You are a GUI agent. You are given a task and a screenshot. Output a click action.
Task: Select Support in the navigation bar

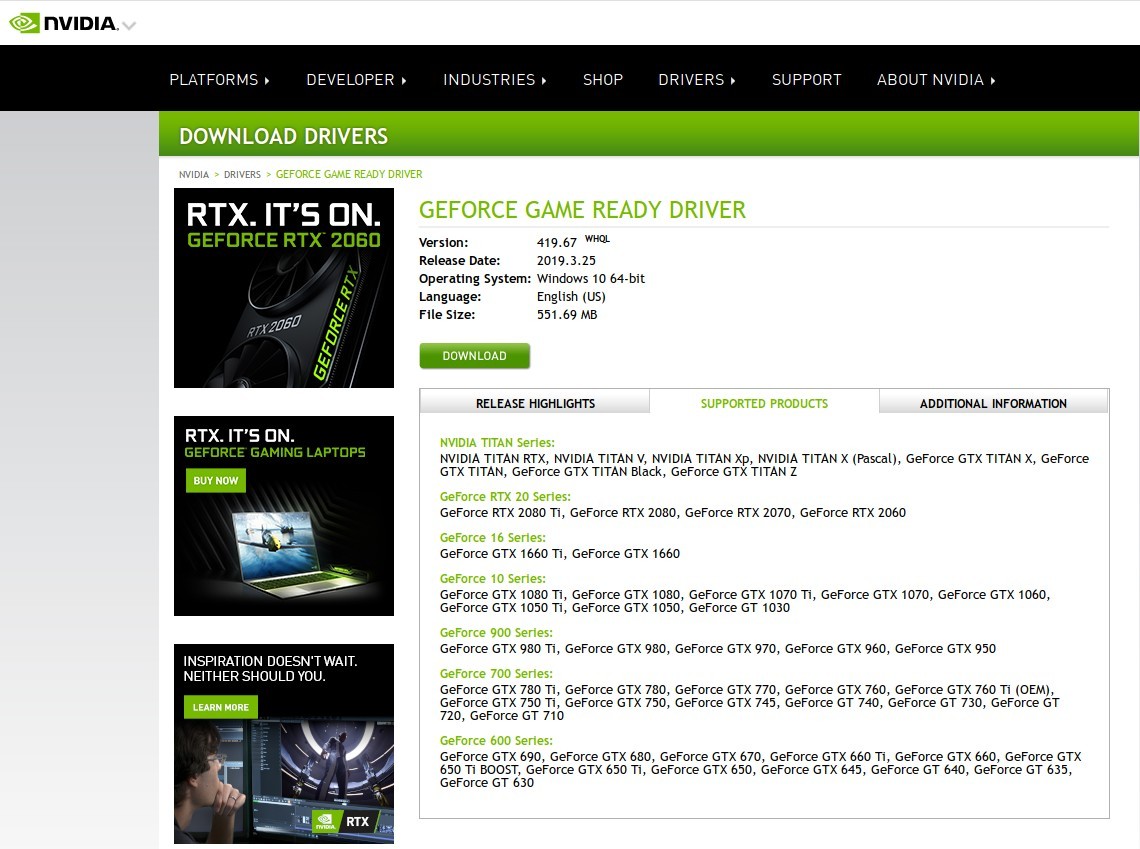pos(806,80)
